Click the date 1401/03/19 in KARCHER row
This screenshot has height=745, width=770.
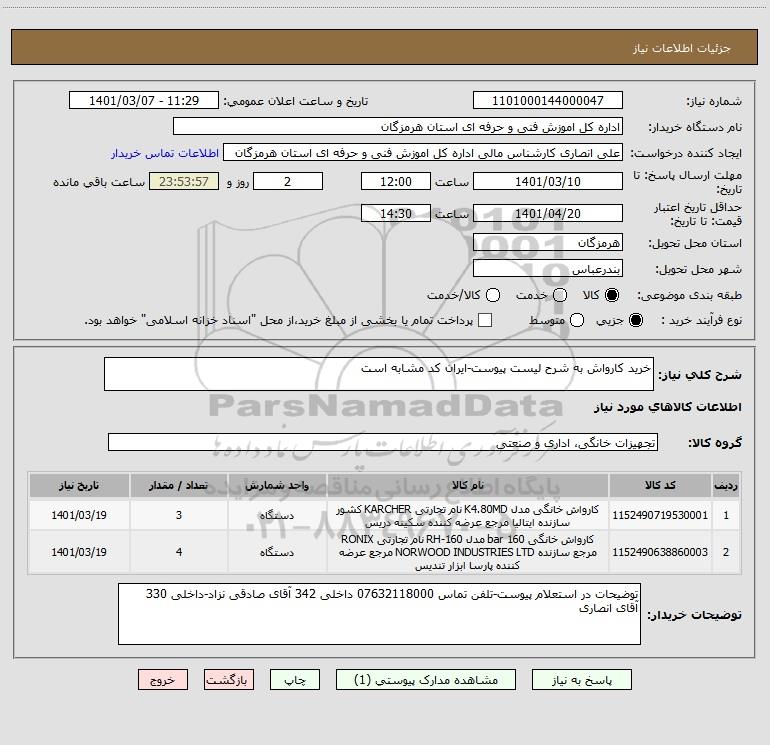pos(79,515)
